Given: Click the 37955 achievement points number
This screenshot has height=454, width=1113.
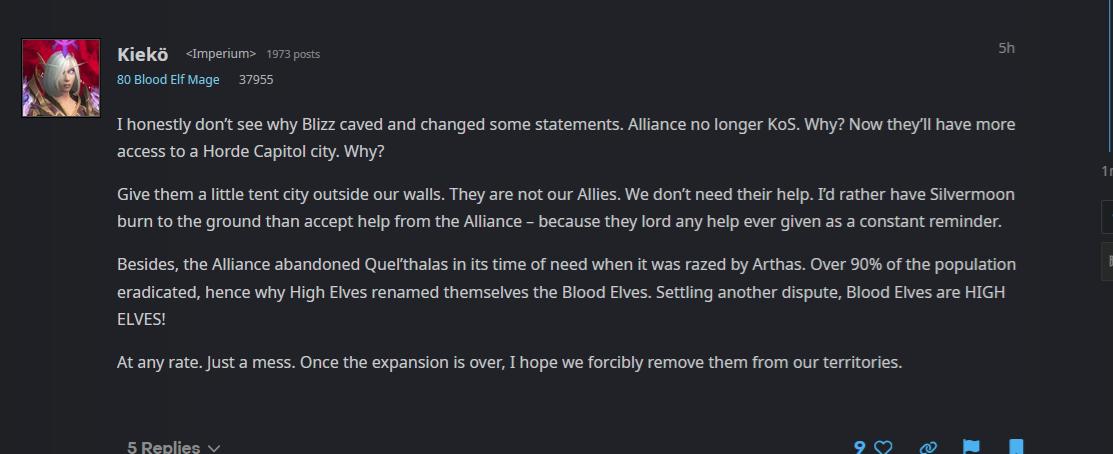Looking at the screenshot, I should [256, 79].
